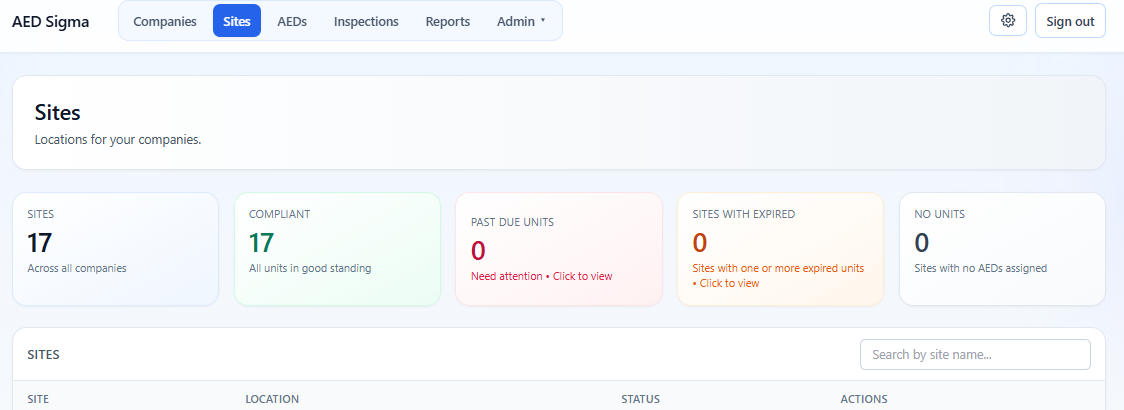Click the SITE column header
Image resolution: width=1124 pixels, height=410 pixels.
click(x=38, y=399)
